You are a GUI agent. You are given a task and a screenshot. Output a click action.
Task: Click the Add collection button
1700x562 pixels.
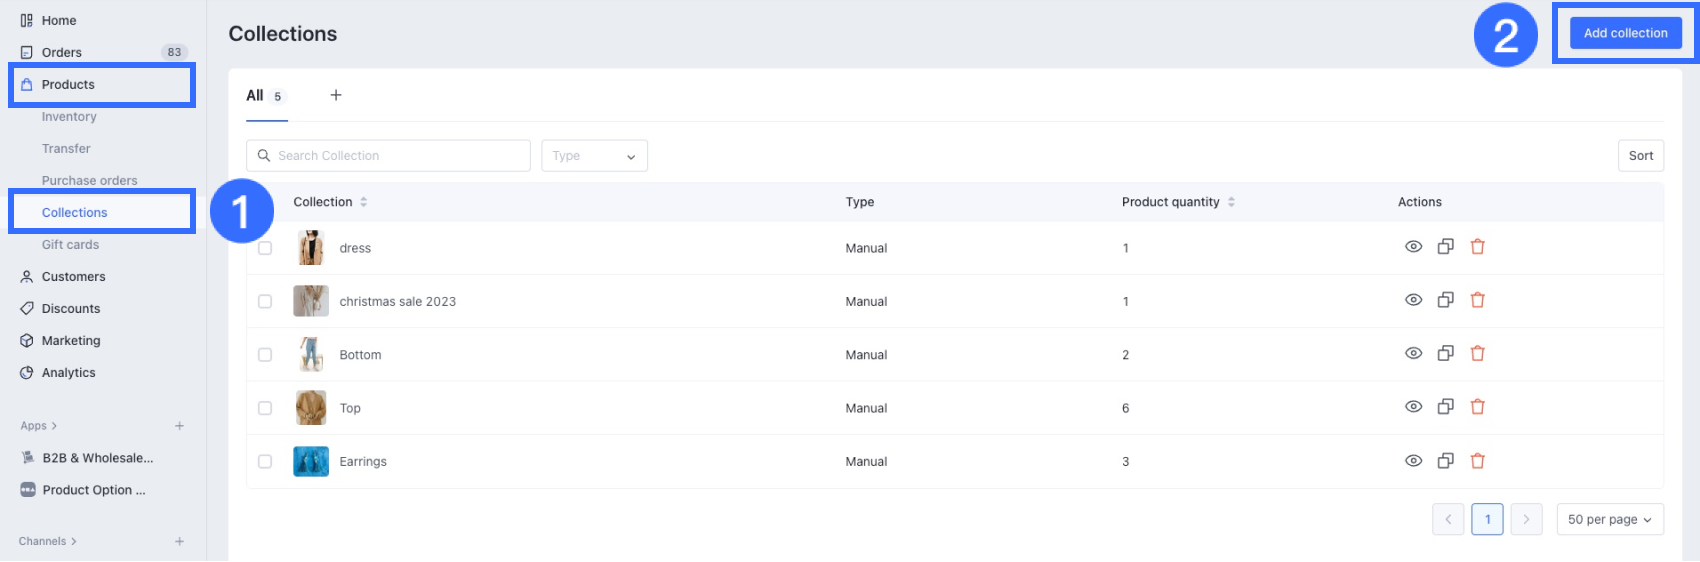[1625, 33]
